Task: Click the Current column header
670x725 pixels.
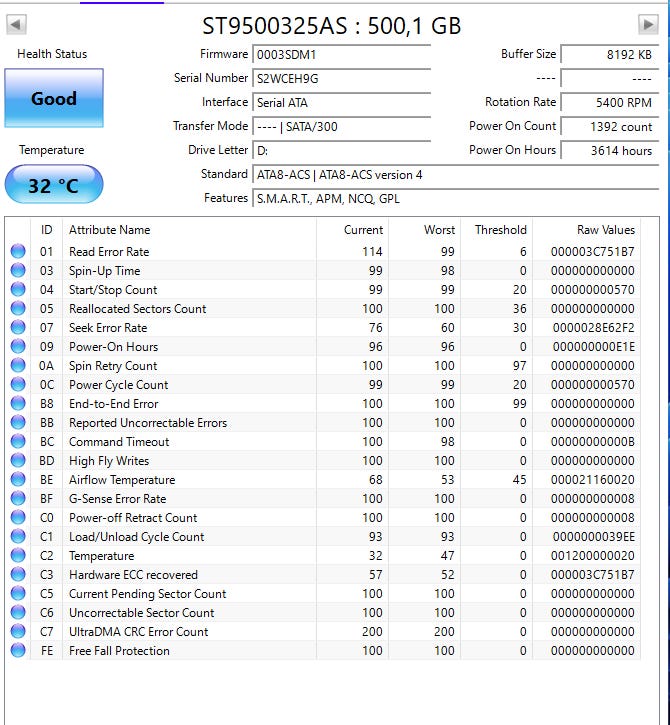Action: tap(353, 230)
